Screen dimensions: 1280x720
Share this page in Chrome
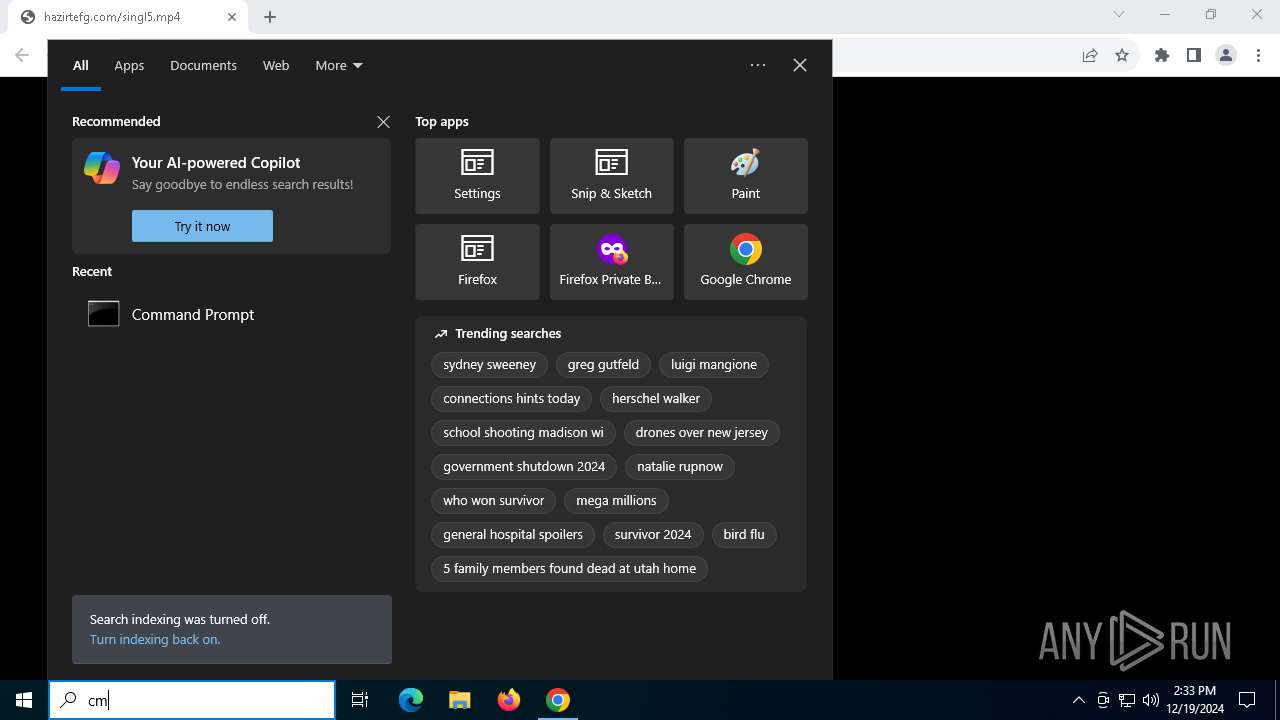point(1090,55)
